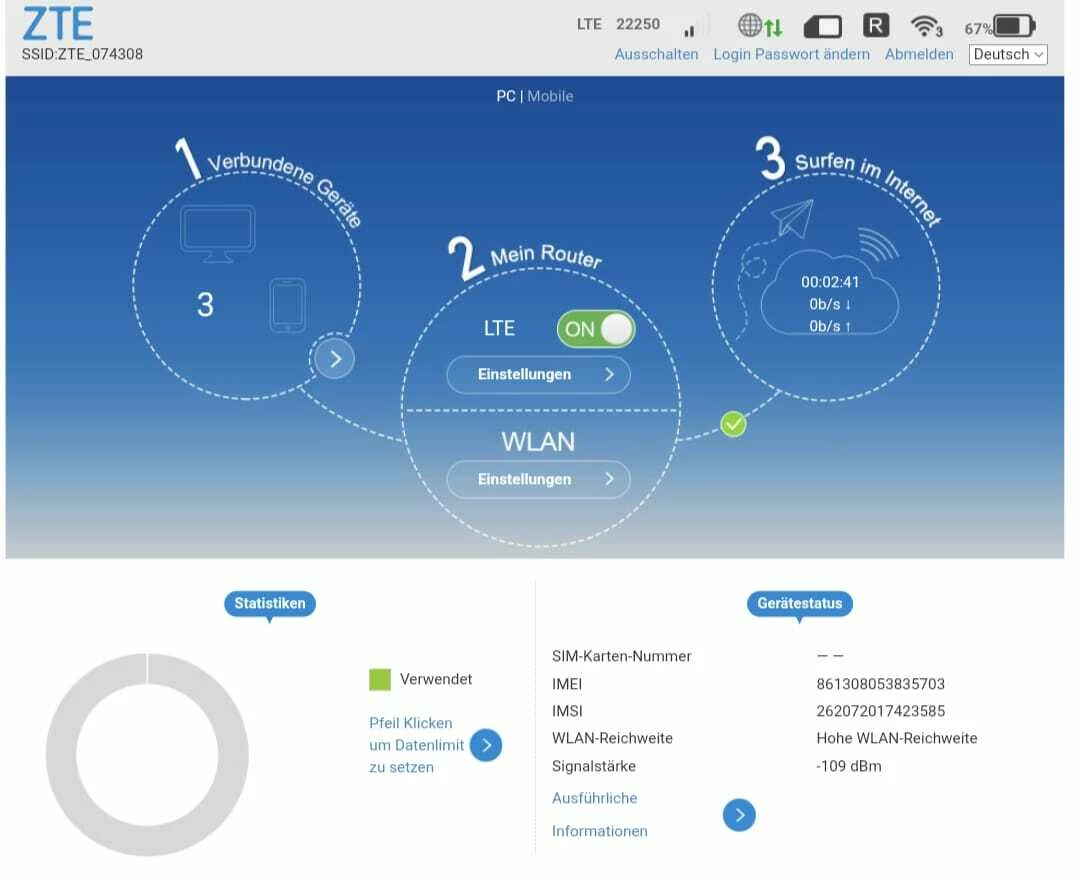1080x885 pixels.
Task: Click the Ausführliche Informationen link
Action: point(599,815)
